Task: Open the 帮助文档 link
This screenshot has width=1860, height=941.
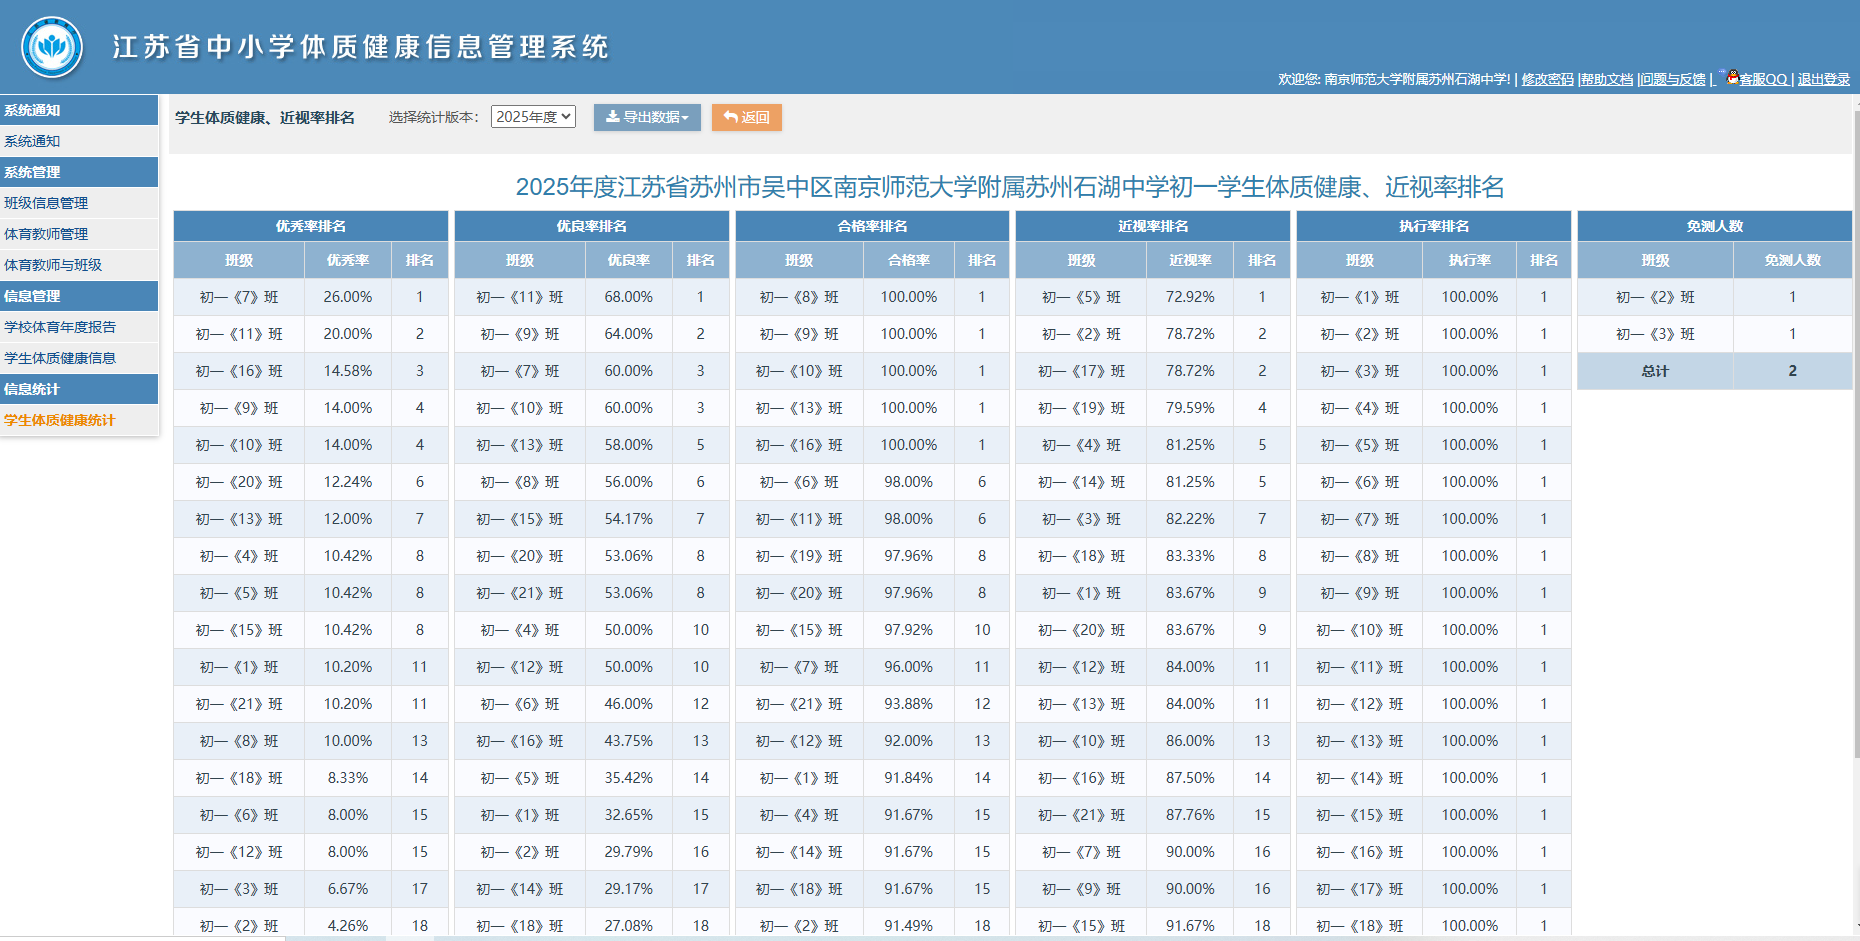Action: coord(1606,79)
